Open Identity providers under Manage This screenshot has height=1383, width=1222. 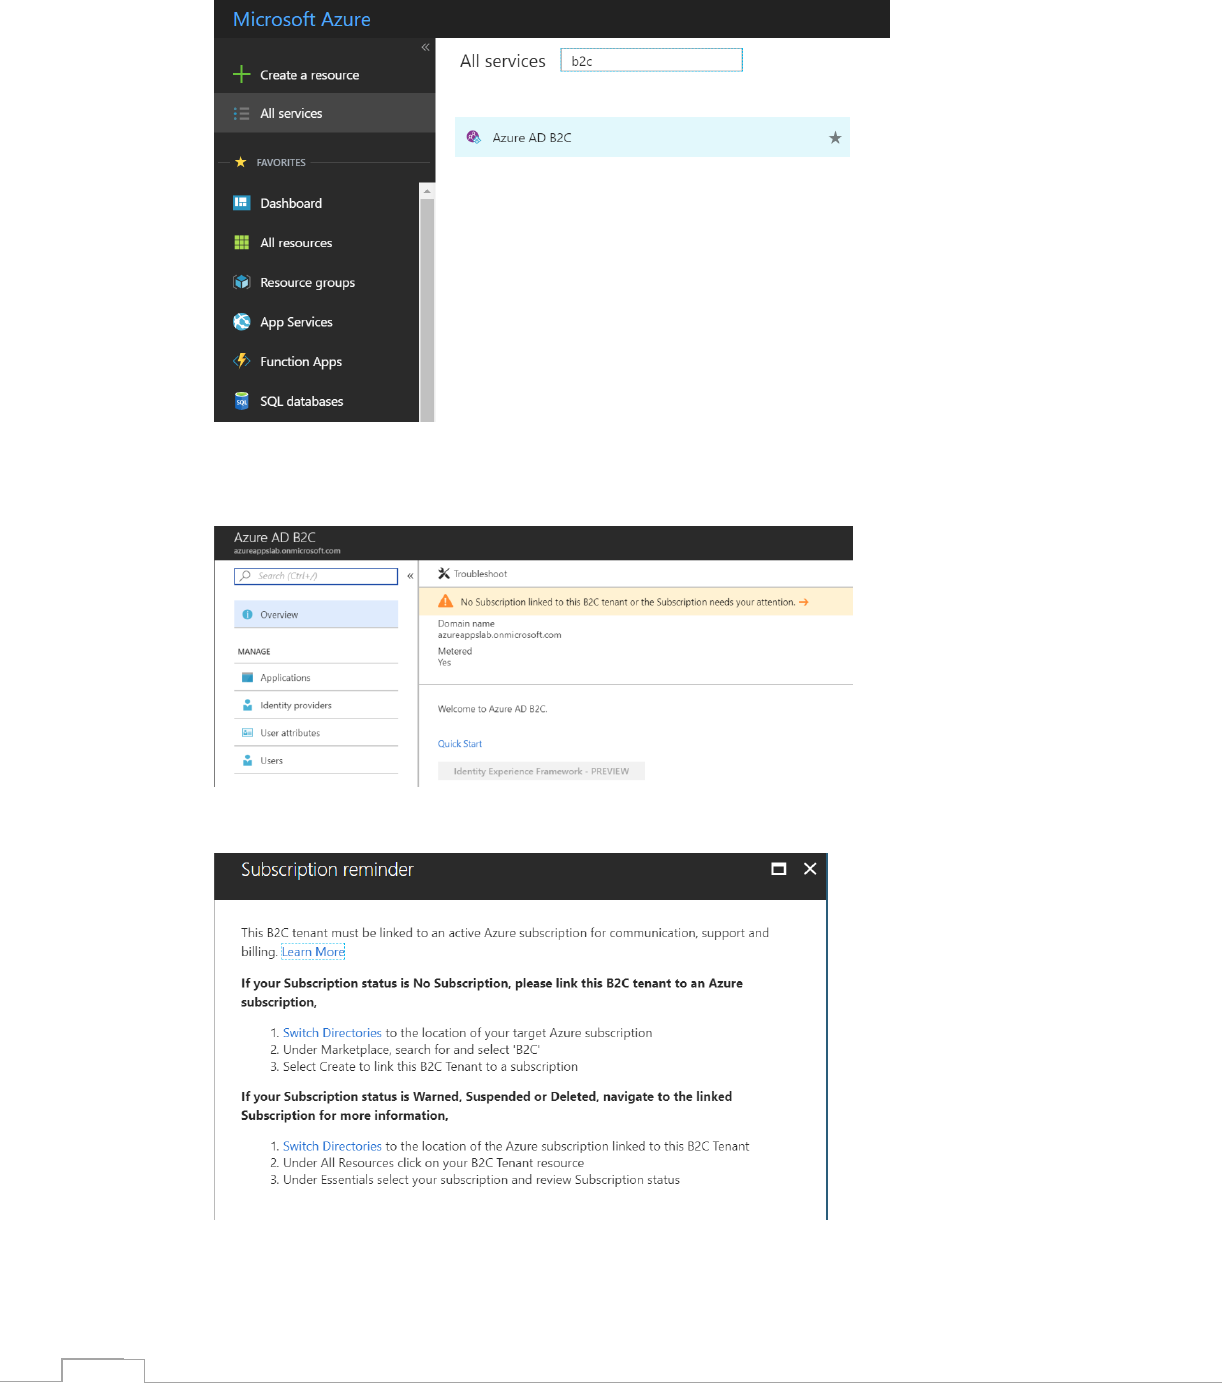pos(316,705)
